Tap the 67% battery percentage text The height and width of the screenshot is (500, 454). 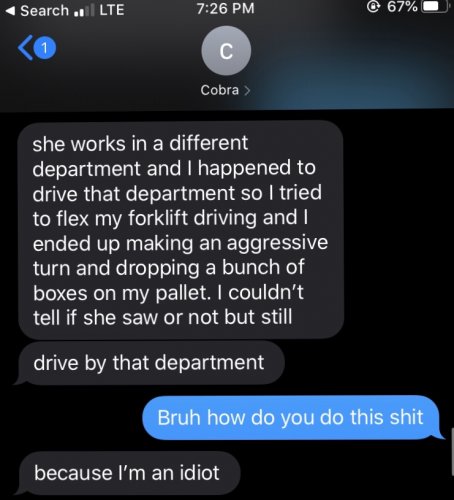pos(402,7)
